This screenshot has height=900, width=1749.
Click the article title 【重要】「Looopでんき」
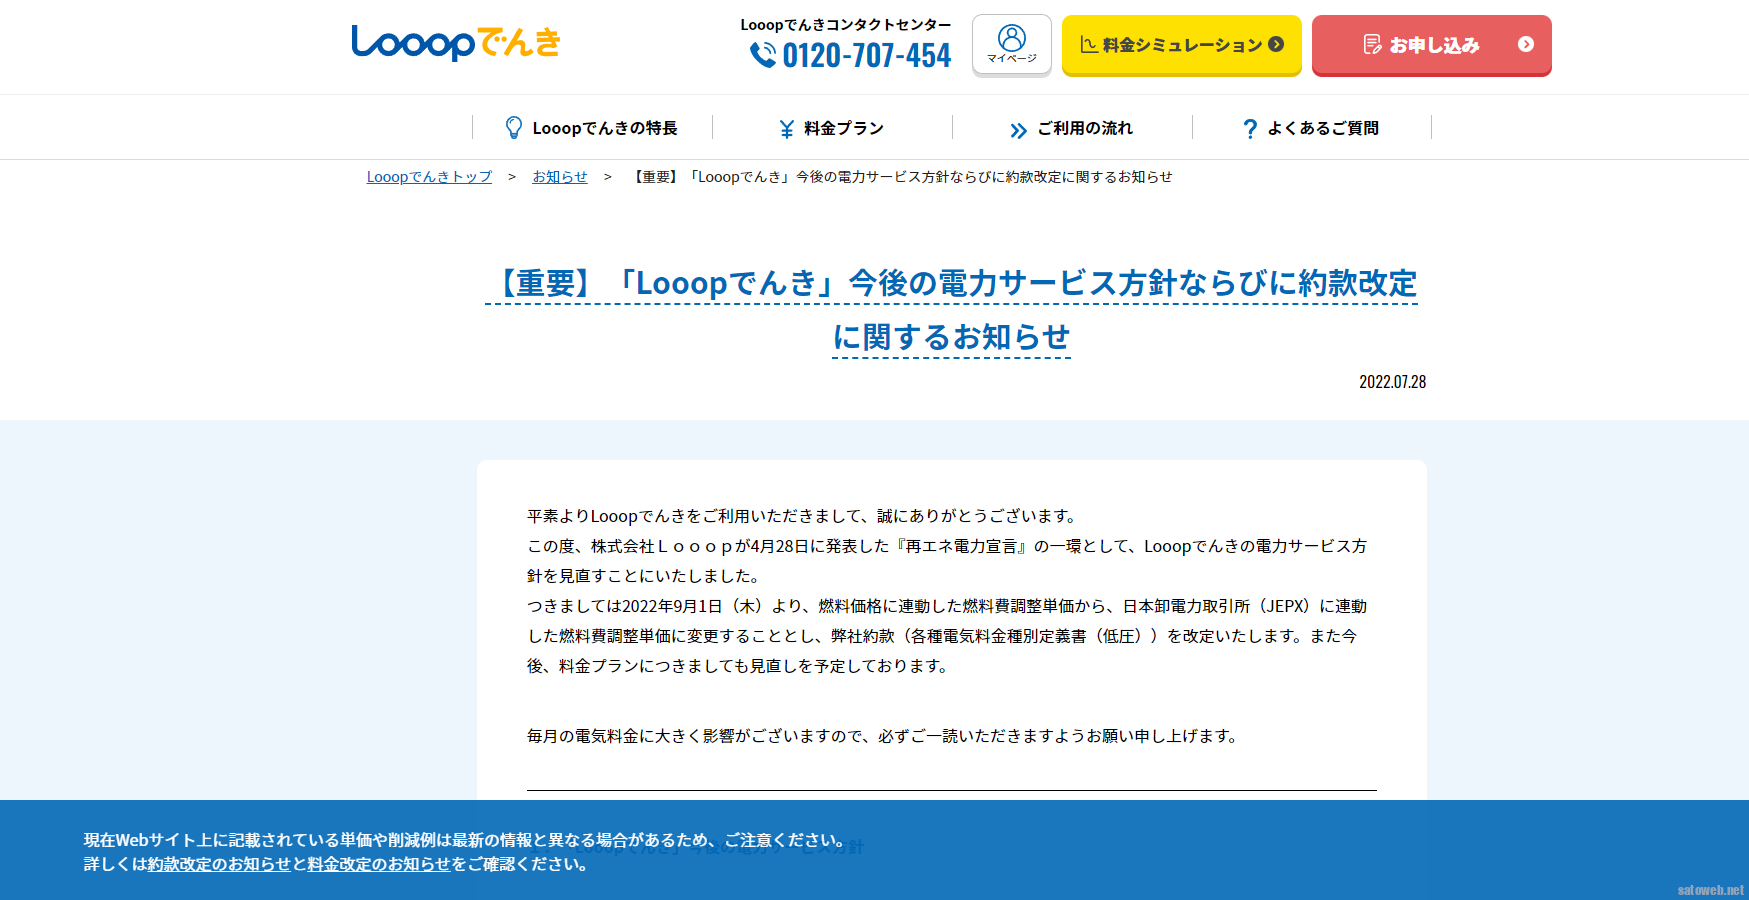point(951,310)
